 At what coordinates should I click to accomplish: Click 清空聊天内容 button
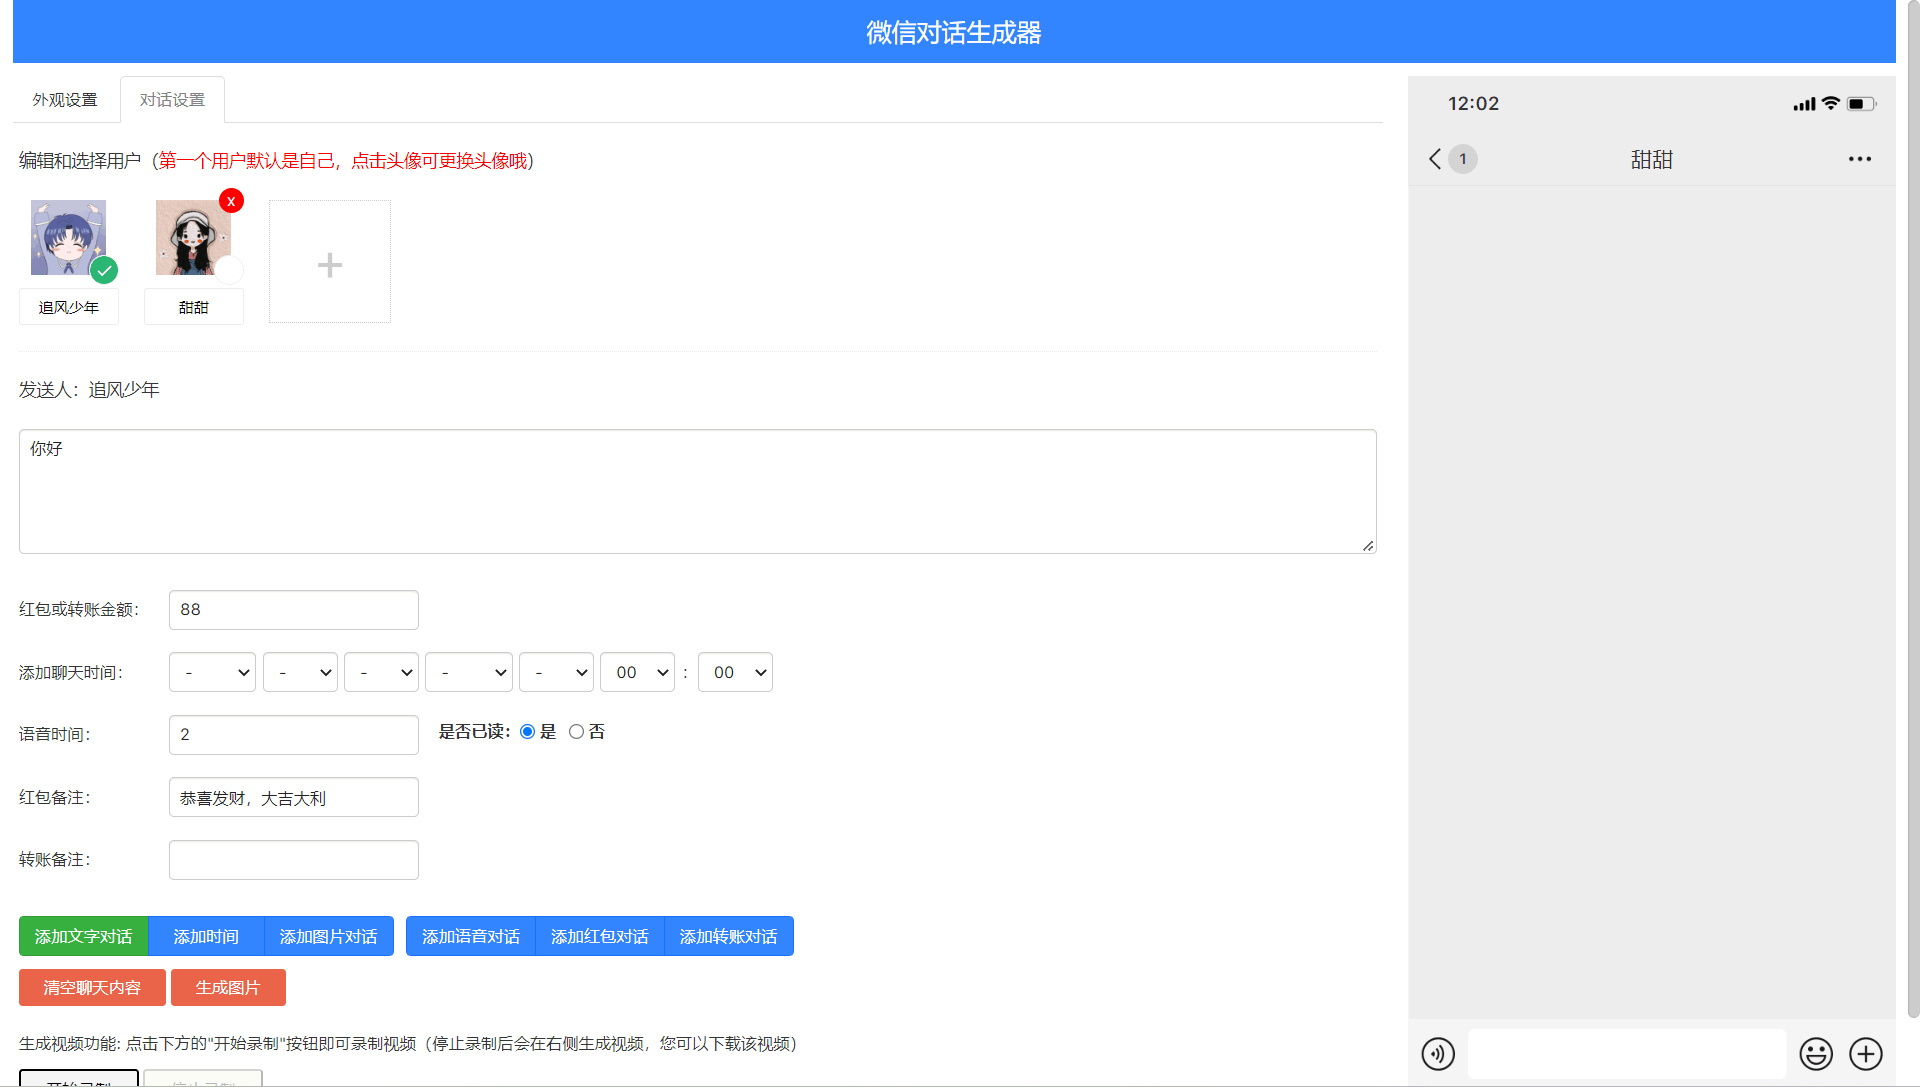92,987
